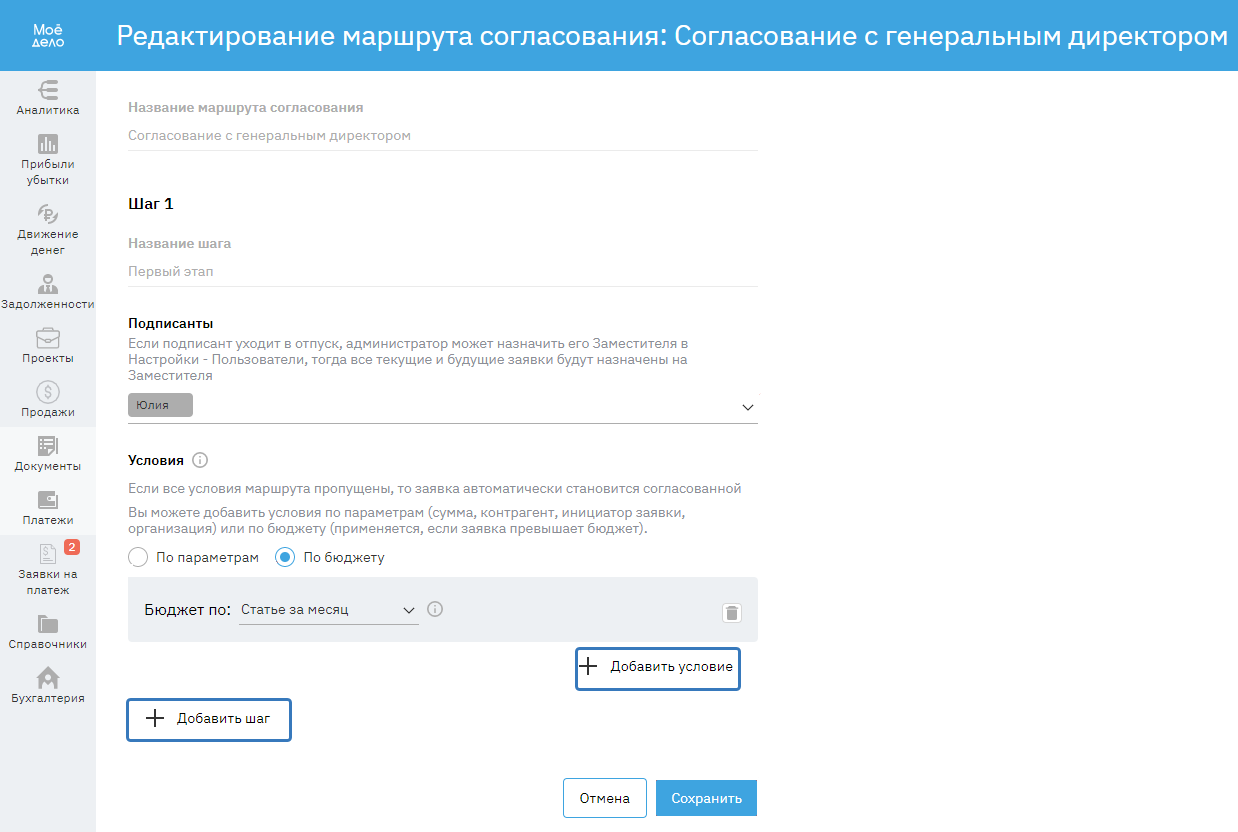Open Документы menu item
This screenshot has width=1238, height=832.
click(x=48, y=454)
